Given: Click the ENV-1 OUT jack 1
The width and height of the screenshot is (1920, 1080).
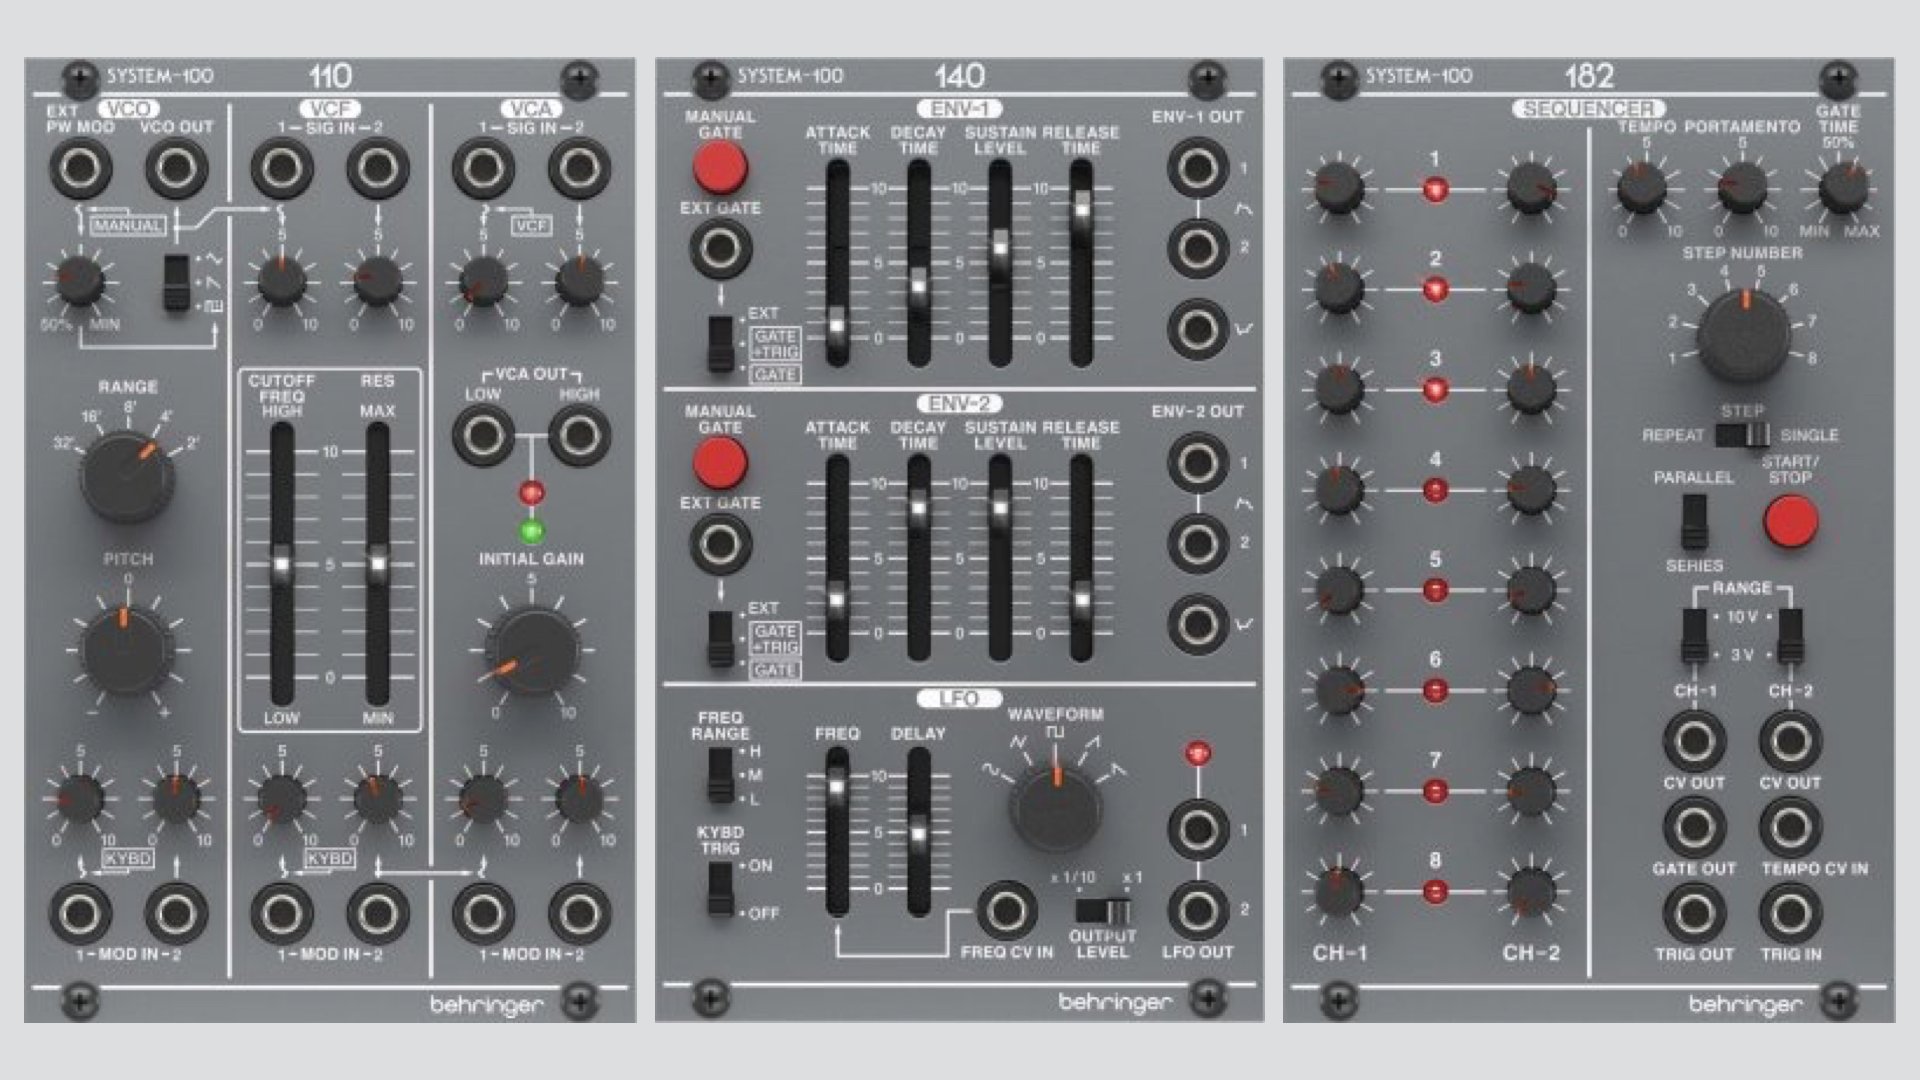Looking at the screenshot, I should 1196,165.
